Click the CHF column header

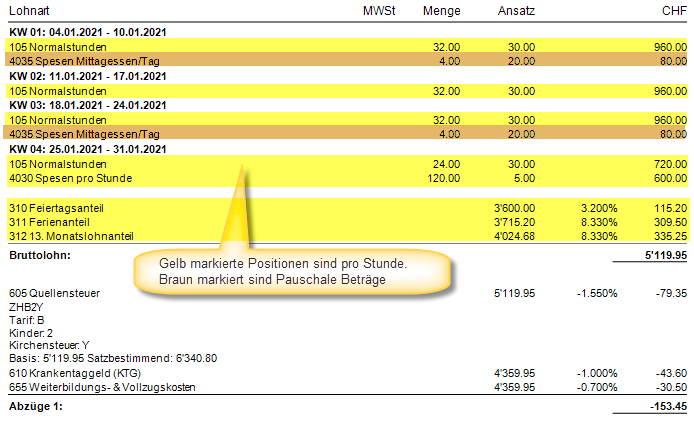coord(673,10)
